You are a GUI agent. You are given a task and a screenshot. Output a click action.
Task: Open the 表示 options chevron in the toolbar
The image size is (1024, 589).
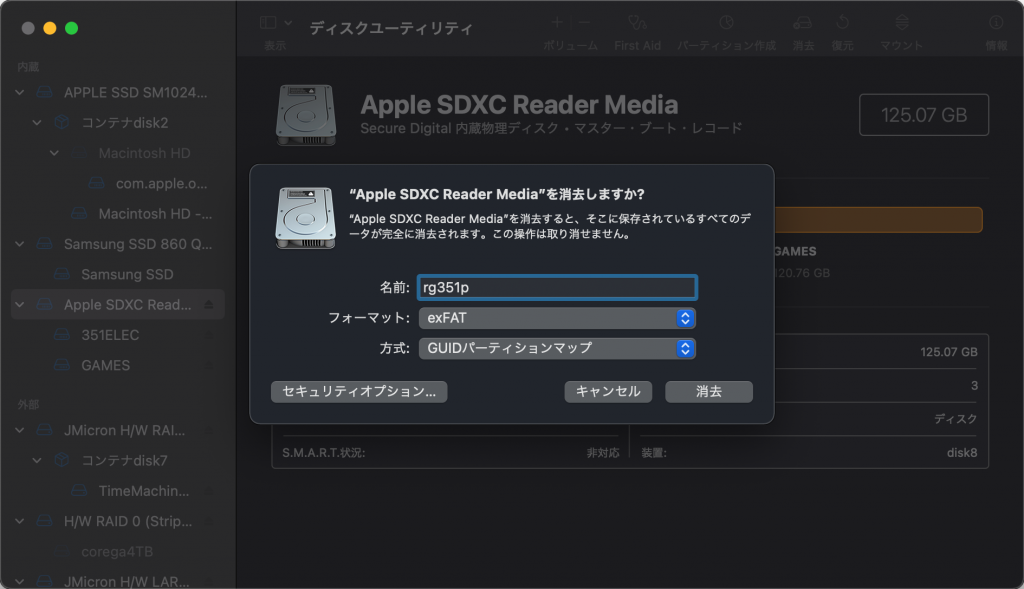point(288,23)
